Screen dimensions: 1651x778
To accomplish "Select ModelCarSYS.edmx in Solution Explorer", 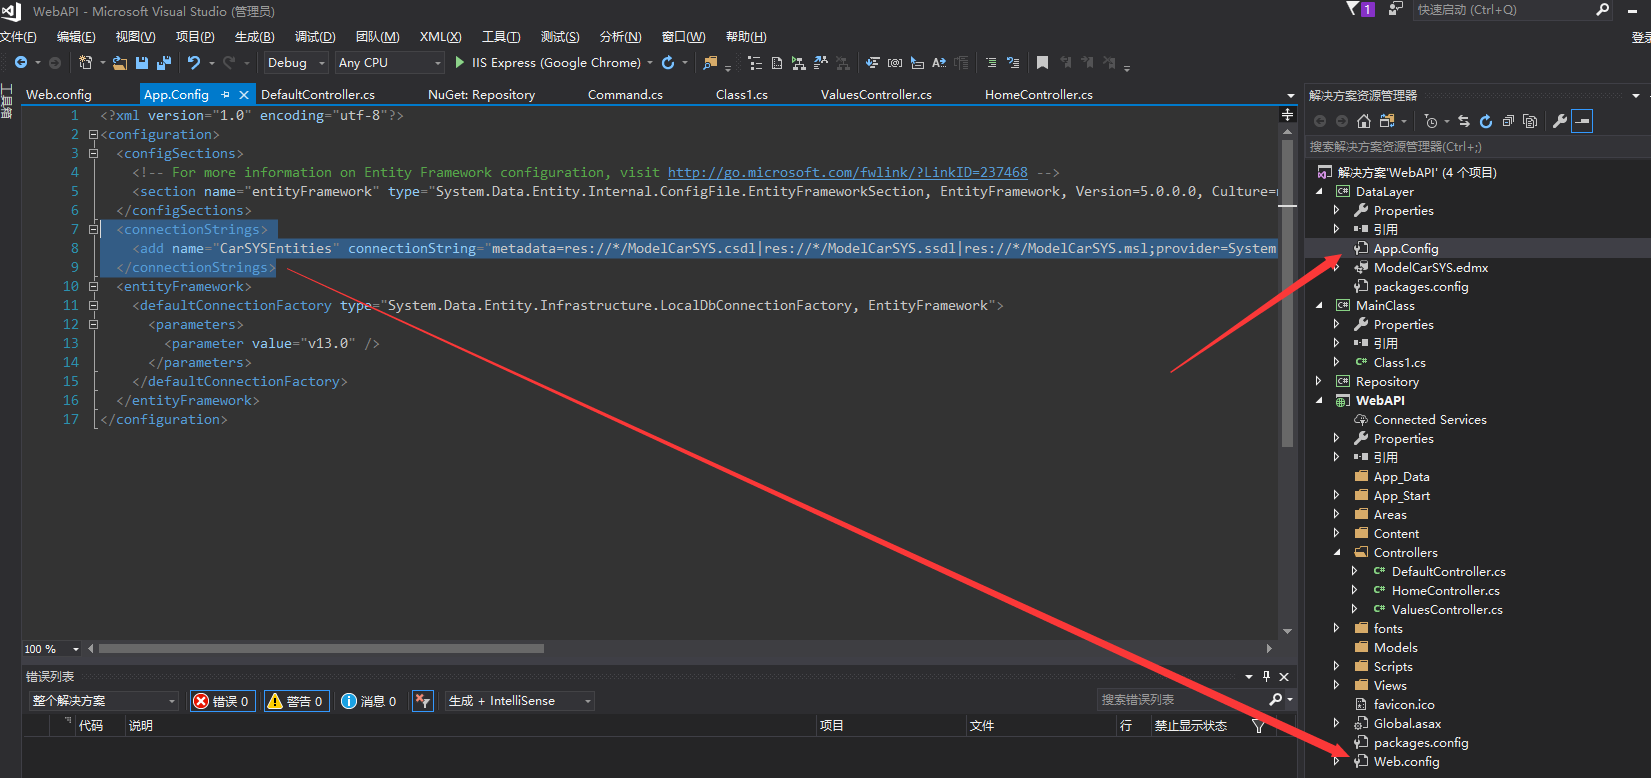I will pos(1430,267).
